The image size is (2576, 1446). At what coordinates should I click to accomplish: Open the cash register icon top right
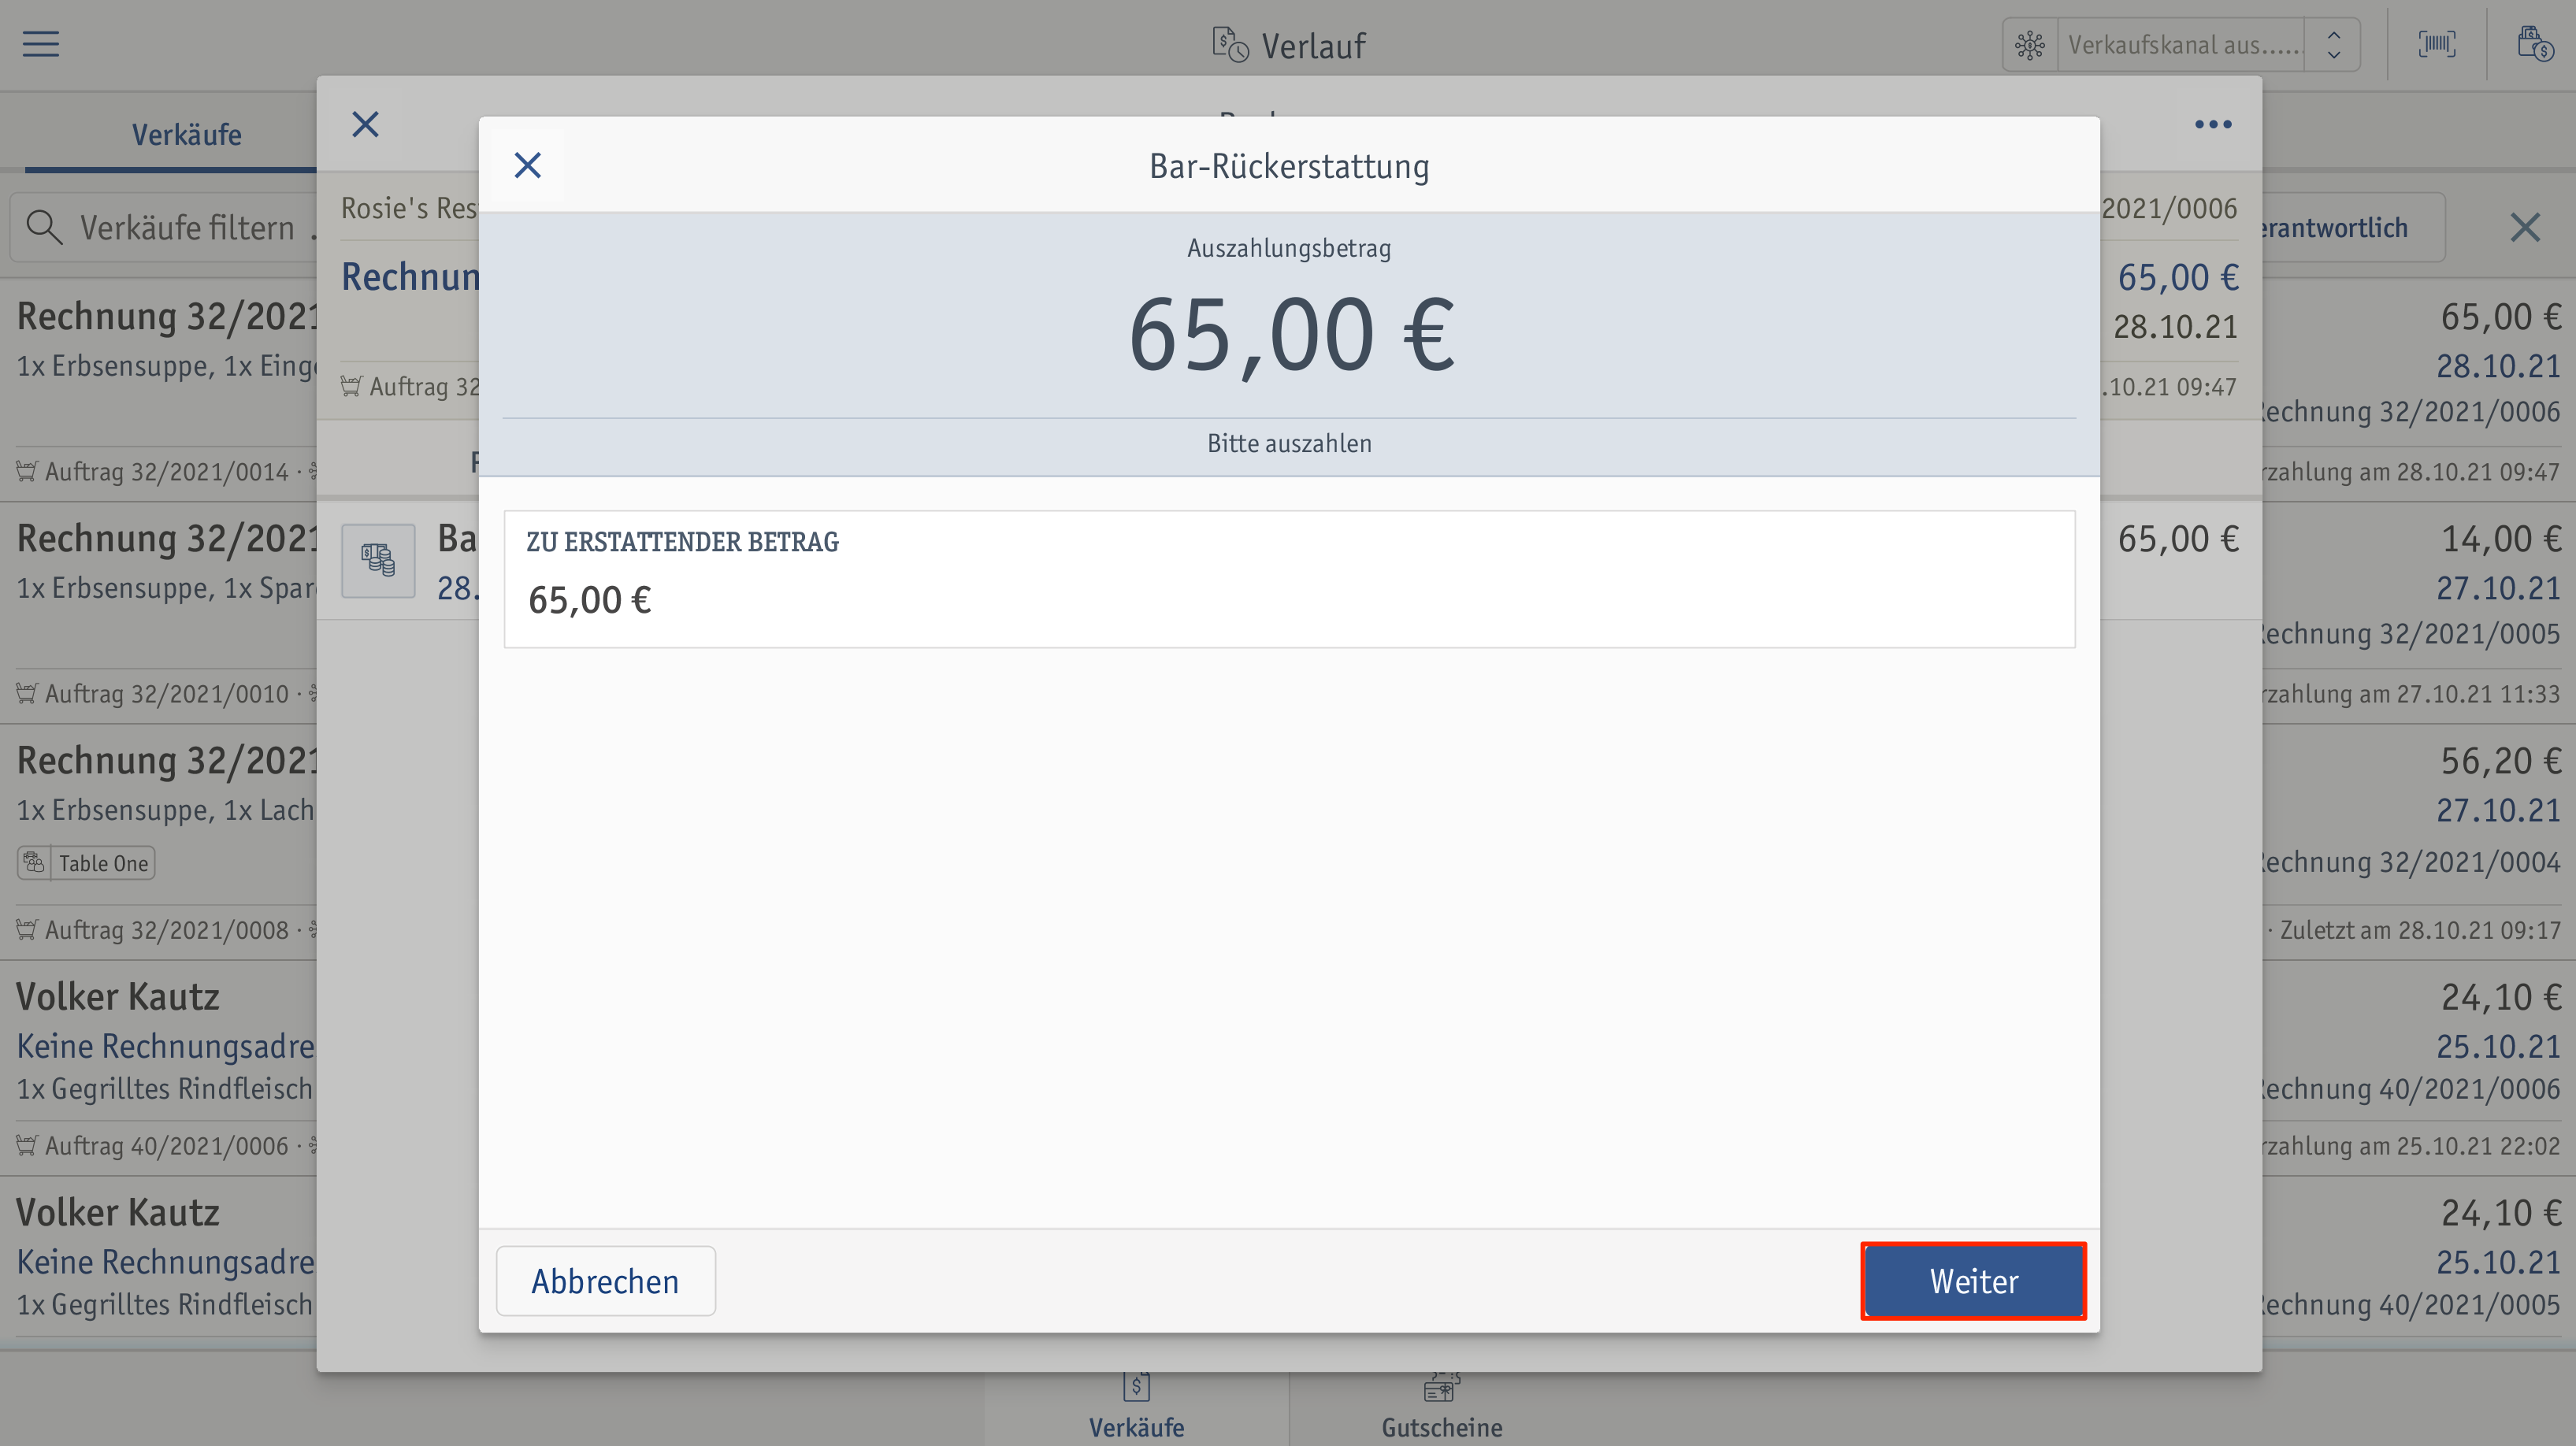pos(2534,44)
